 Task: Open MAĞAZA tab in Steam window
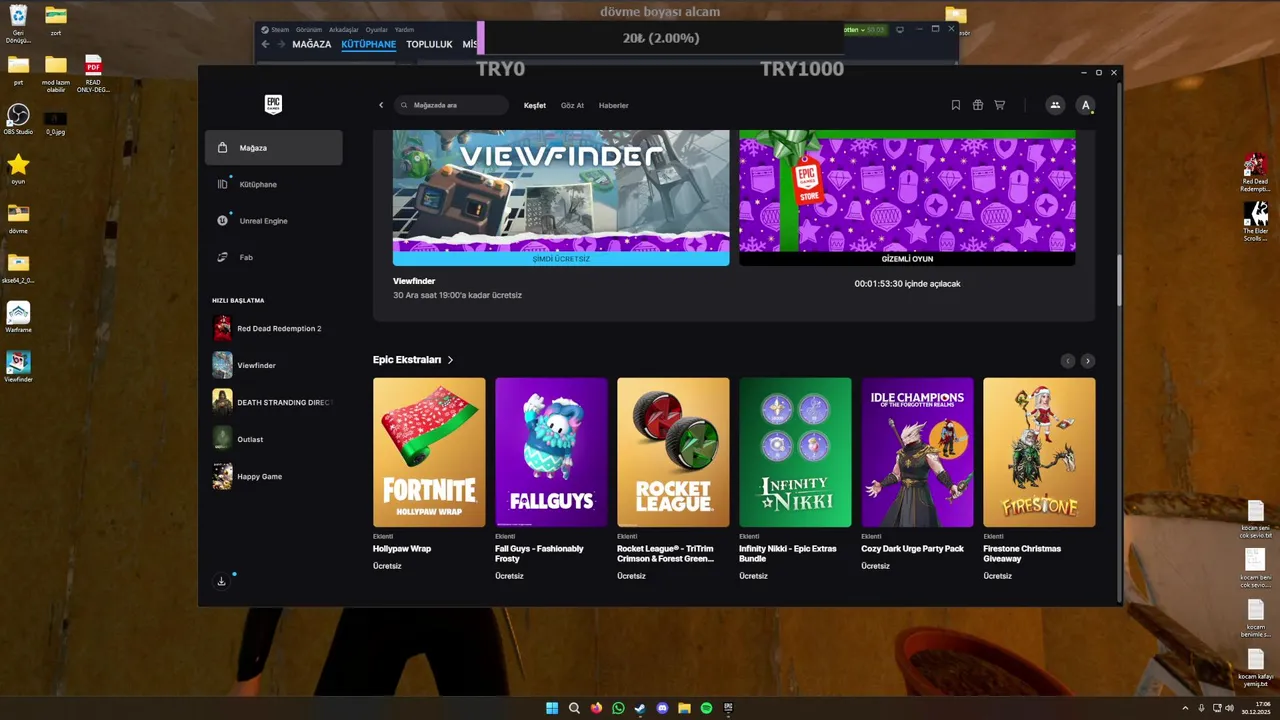click(311, 44)
